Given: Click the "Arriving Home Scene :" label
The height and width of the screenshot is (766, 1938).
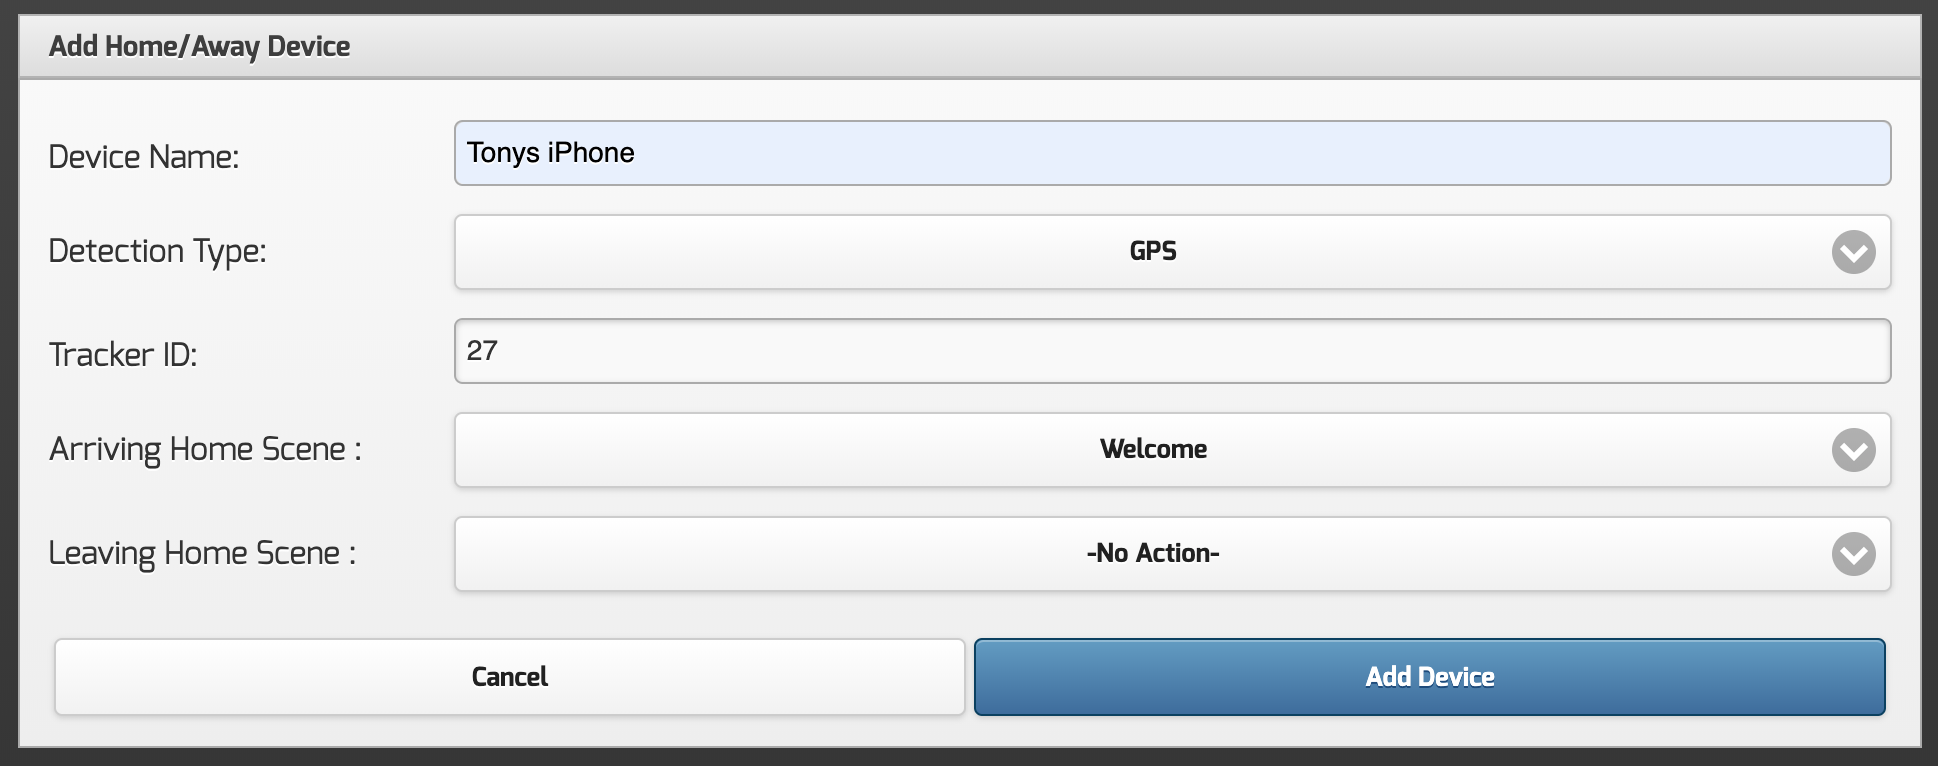Looking at the screenshot, I should [x=205, y=449].
